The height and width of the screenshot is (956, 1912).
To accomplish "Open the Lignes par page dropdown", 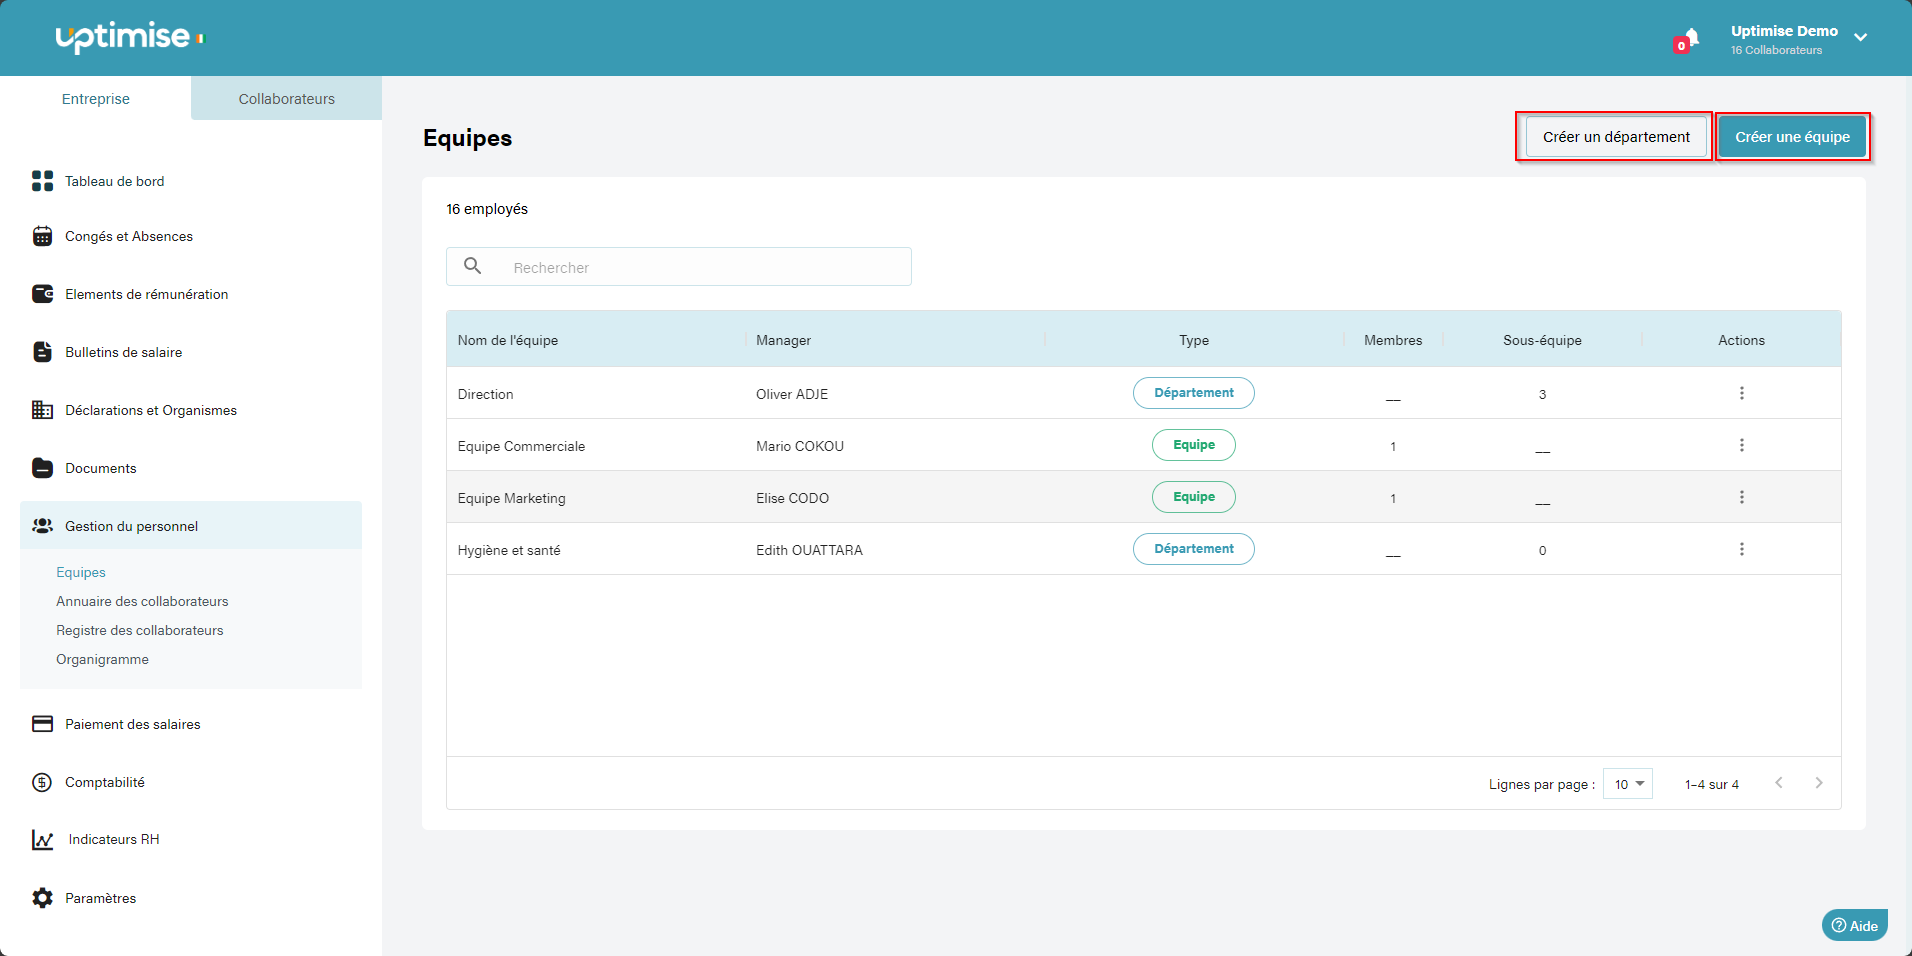I will click(x=1627, y=784).
